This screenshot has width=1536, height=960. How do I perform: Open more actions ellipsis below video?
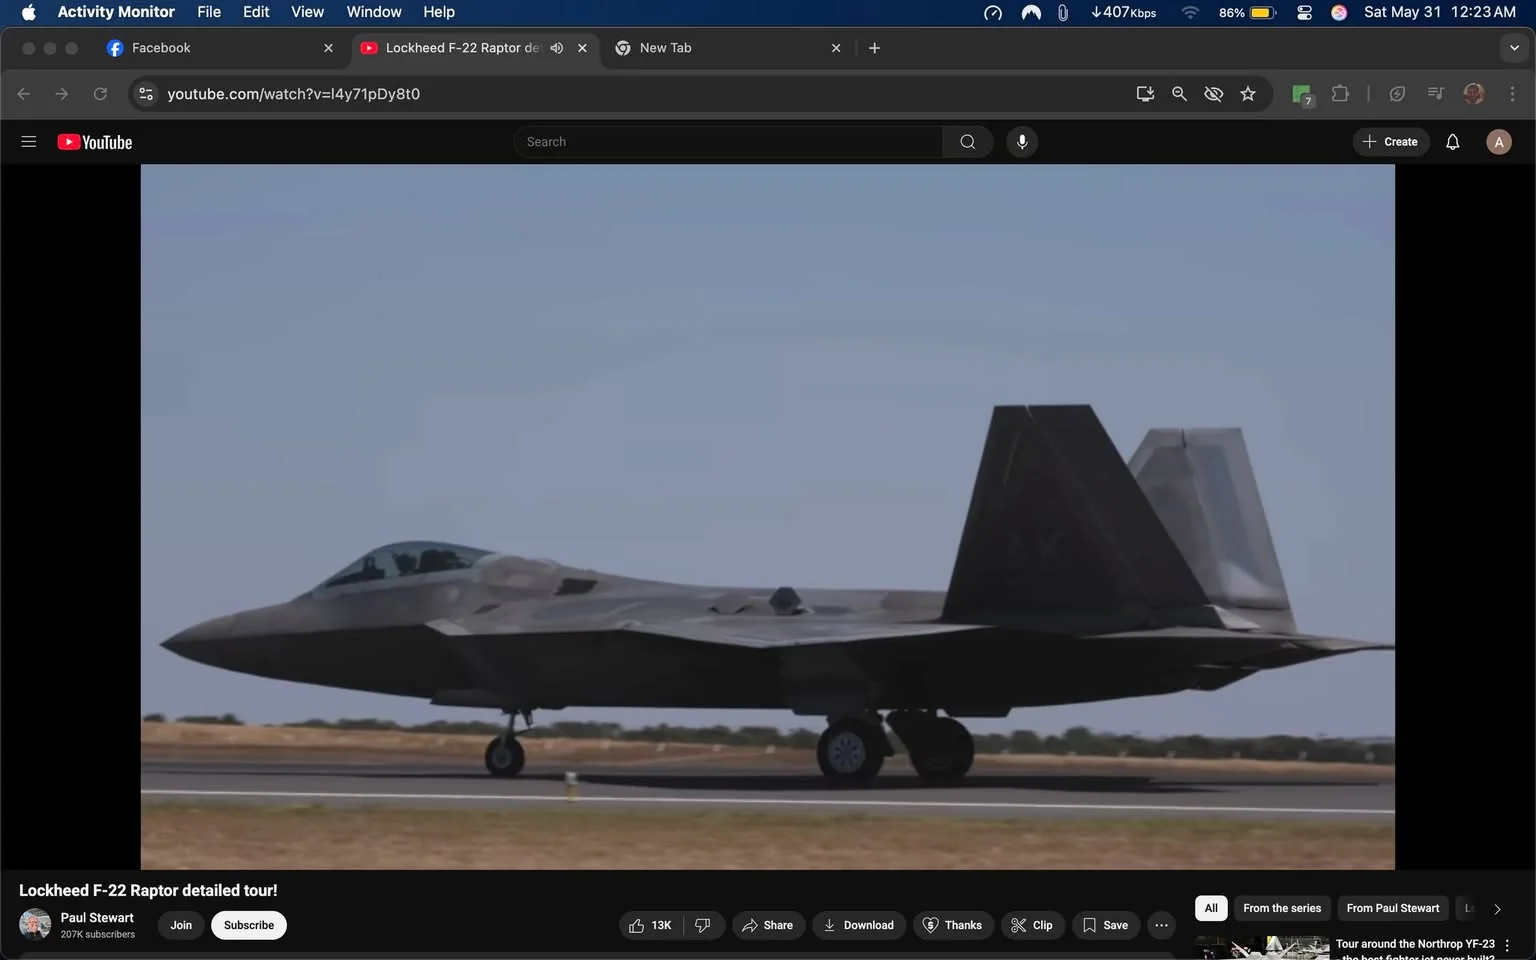click(1161, 925)
